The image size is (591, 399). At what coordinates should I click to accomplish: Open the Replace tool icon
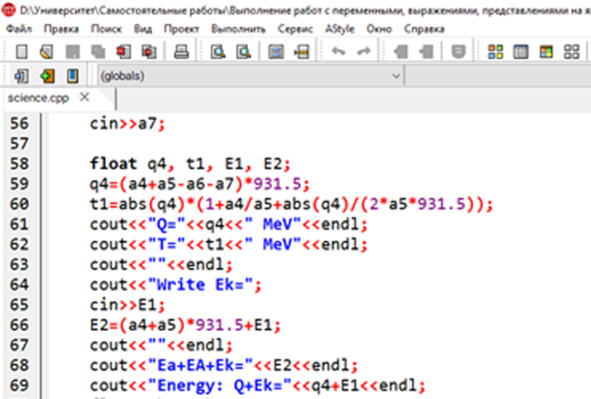[243, 52]
